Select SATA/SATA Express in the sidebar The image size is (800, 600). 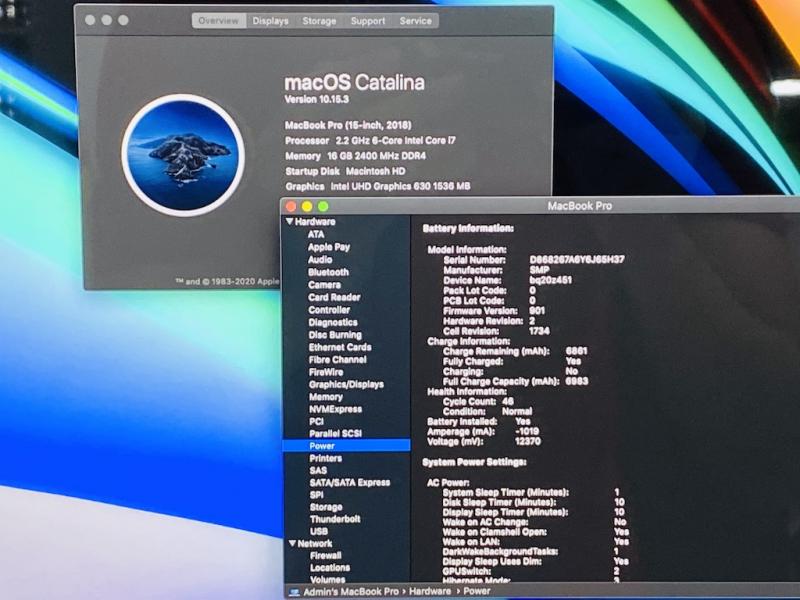349,482
